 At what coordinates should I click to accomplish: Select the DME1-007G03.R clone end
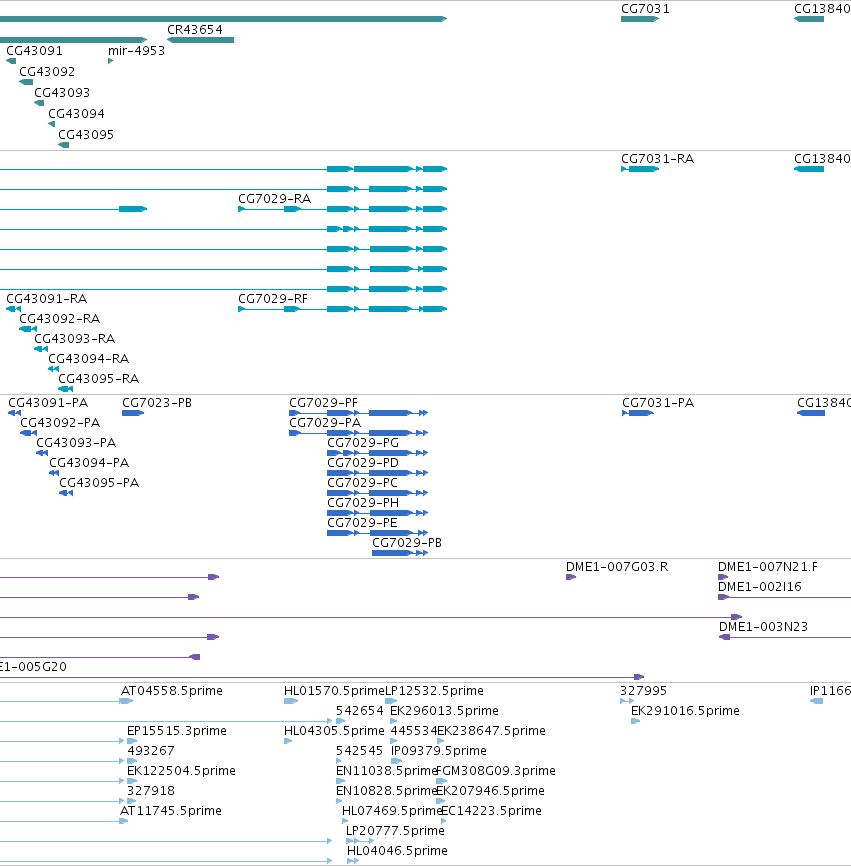(571, 577)
